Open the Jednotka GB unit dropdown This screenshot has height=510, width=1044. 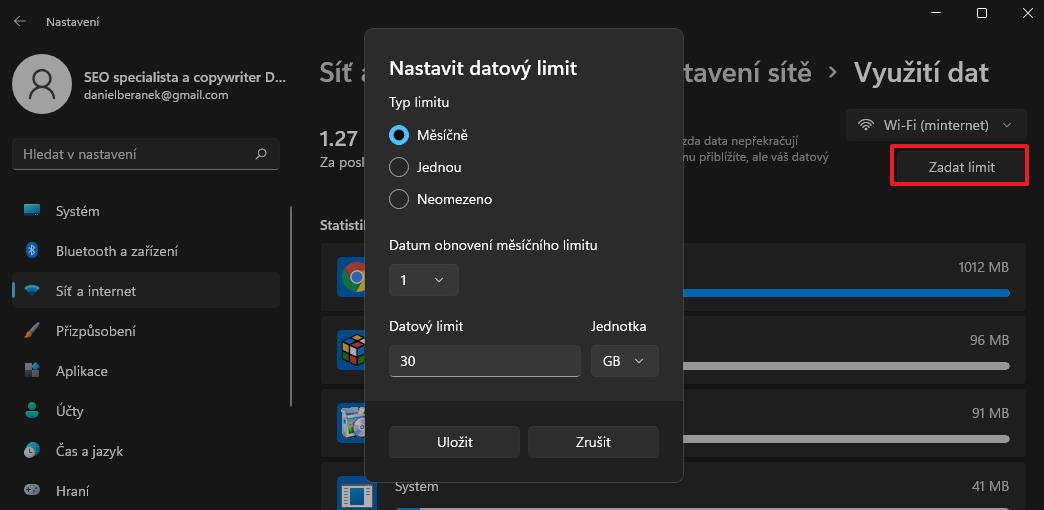(625, 361)
